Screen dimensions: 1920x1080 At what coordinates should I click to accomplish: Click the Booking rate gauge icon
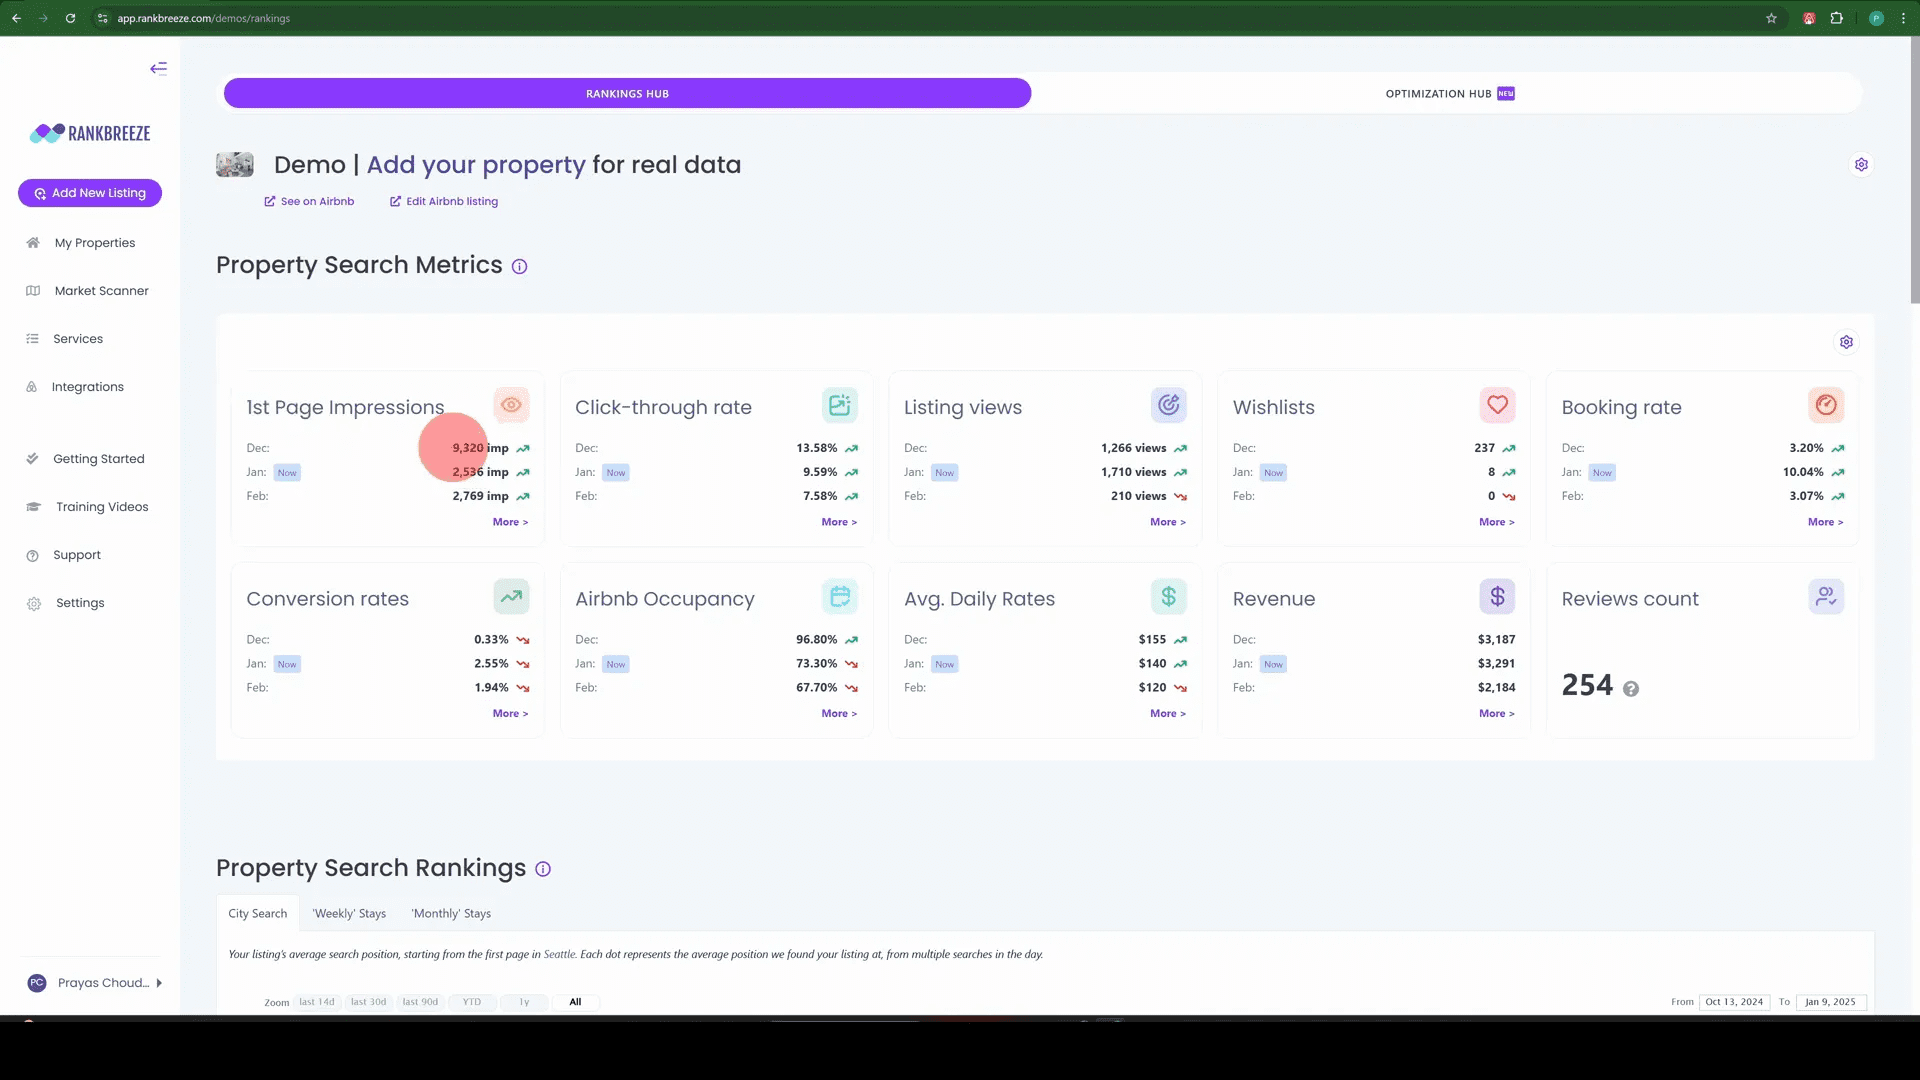tap(1826, 405)
